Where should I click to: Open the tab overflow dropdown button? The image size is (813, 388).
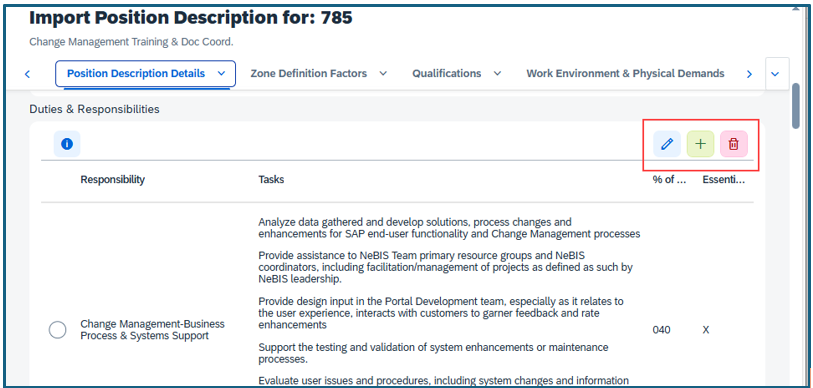click(776, 74)
